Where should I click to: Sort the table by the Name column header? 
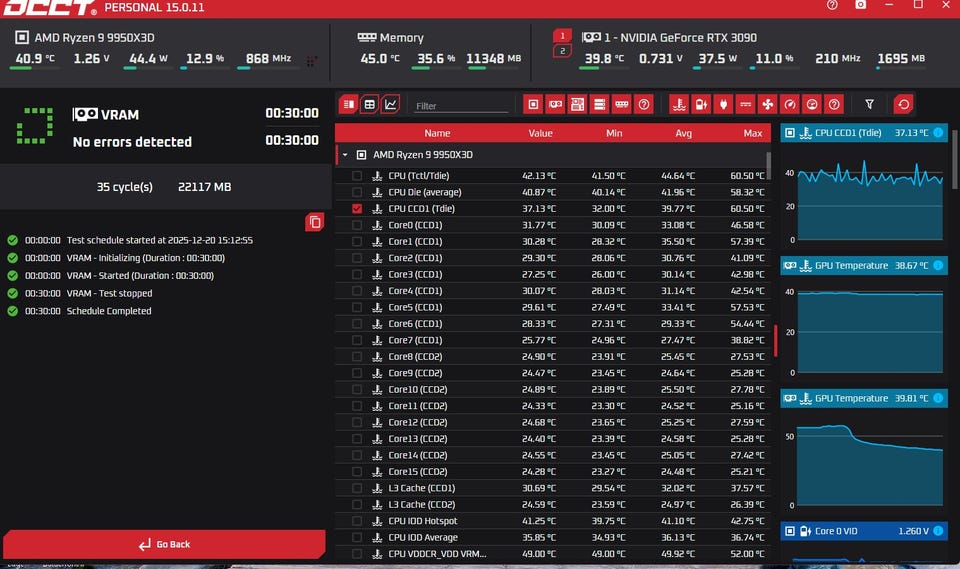pyautogui.click(x=437, y=133)
